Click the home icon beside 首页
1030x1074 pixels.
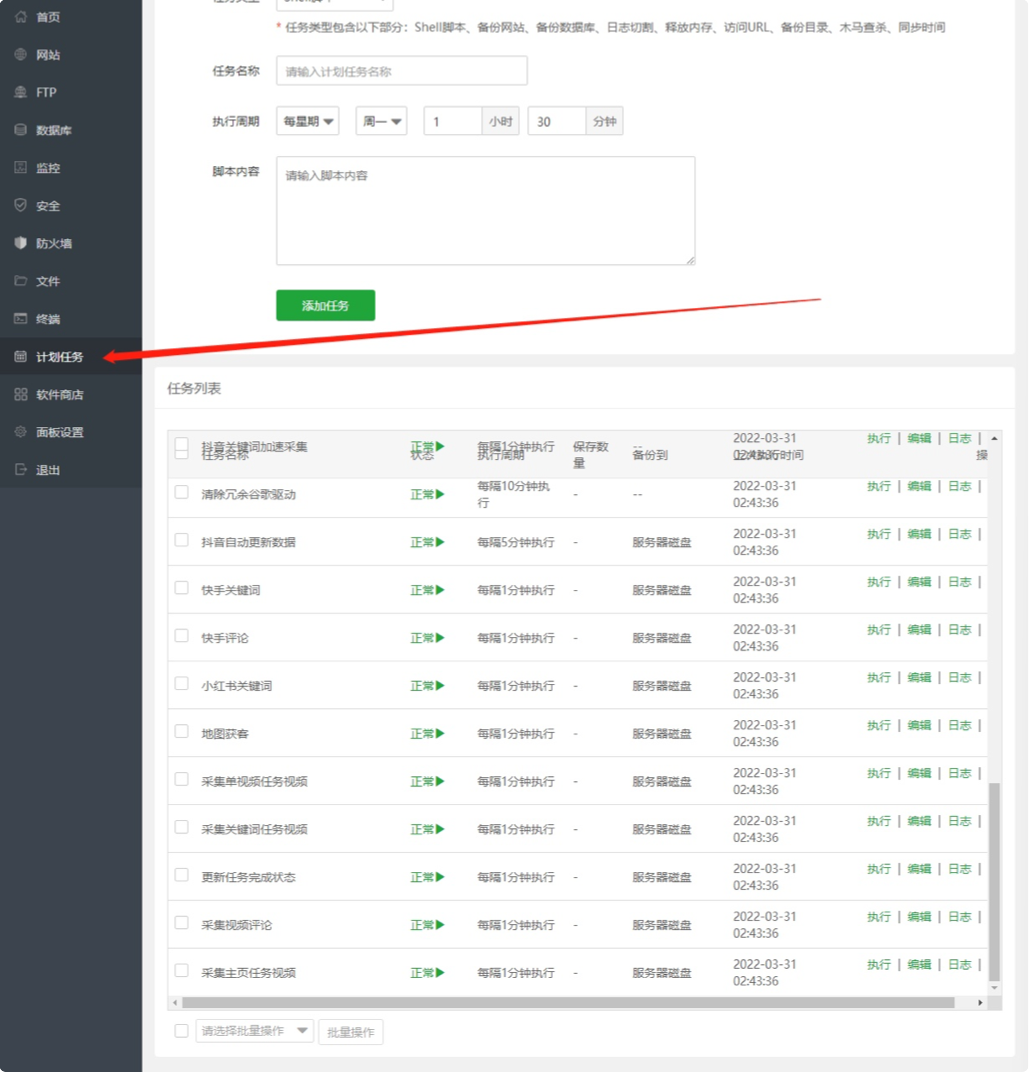[21, 16]
